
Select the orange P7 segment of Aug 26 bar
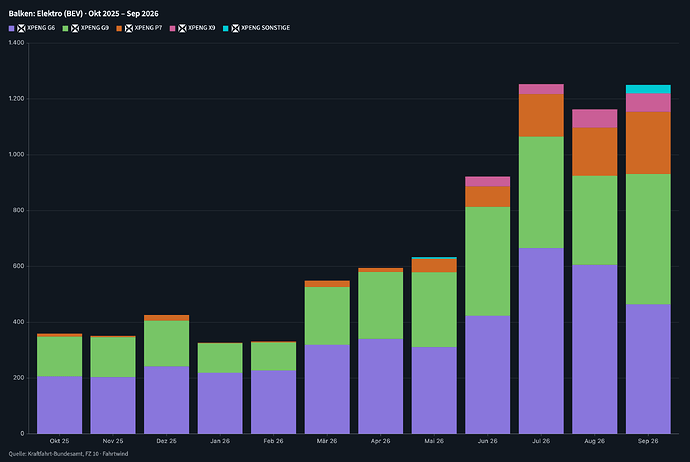595,152
